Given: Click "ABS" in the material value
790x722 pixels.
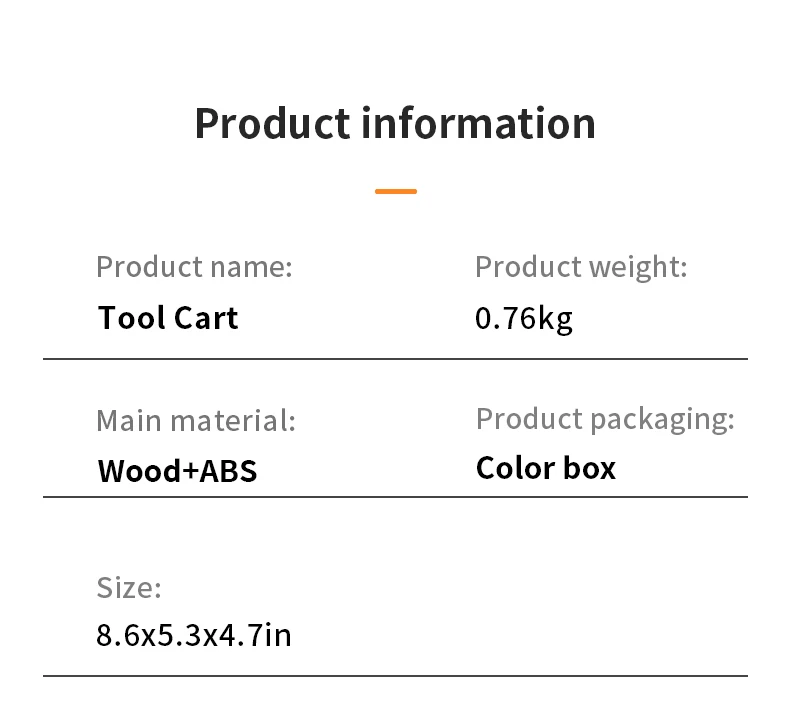Looking at the screenshot, I should tap(229, 470).
